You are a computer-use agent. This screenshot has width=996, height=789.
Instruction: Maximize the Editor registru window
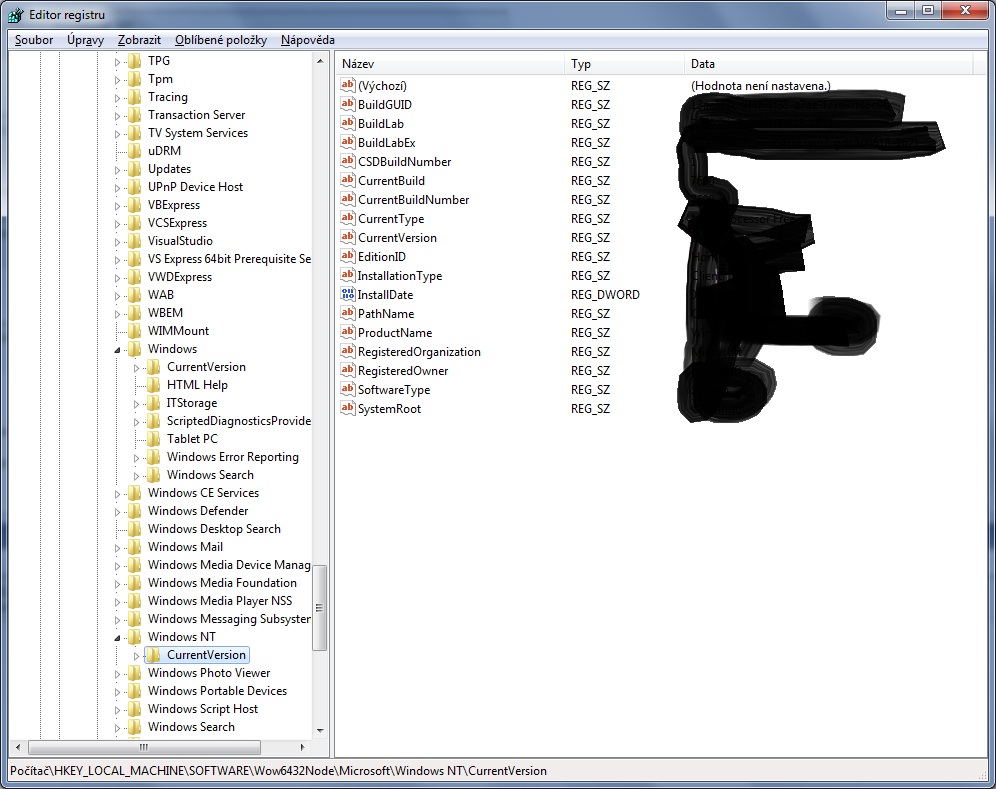[928, 10]
